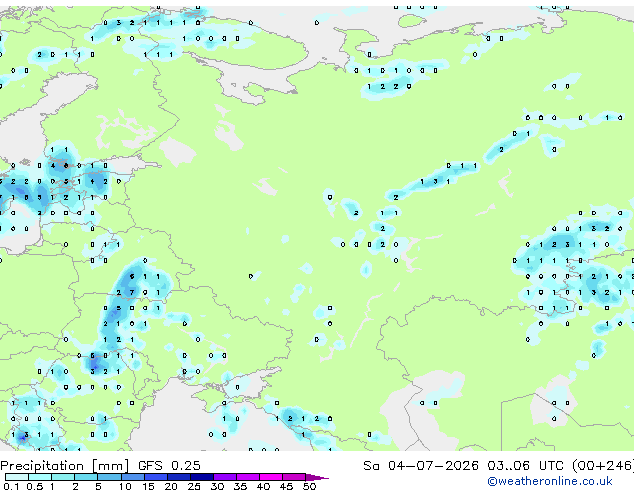
Task: Click the "45" legend scale label
Action: (286, 486)
